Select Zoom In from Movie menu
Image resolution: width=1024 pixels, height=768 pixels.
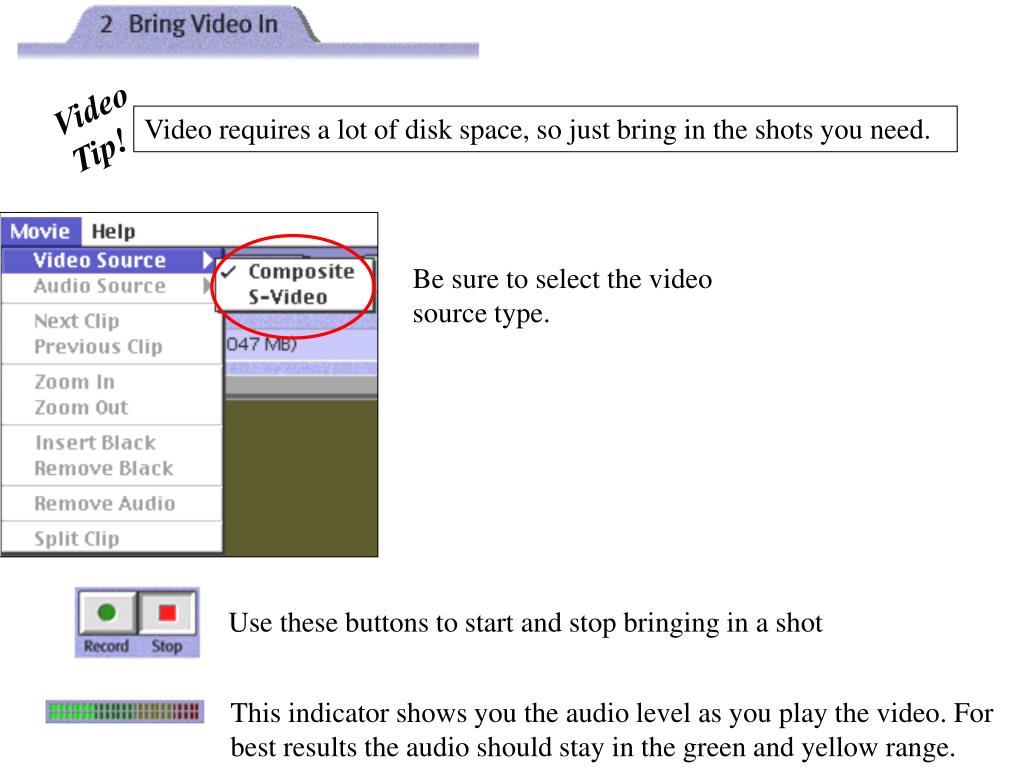pos(111,382)
